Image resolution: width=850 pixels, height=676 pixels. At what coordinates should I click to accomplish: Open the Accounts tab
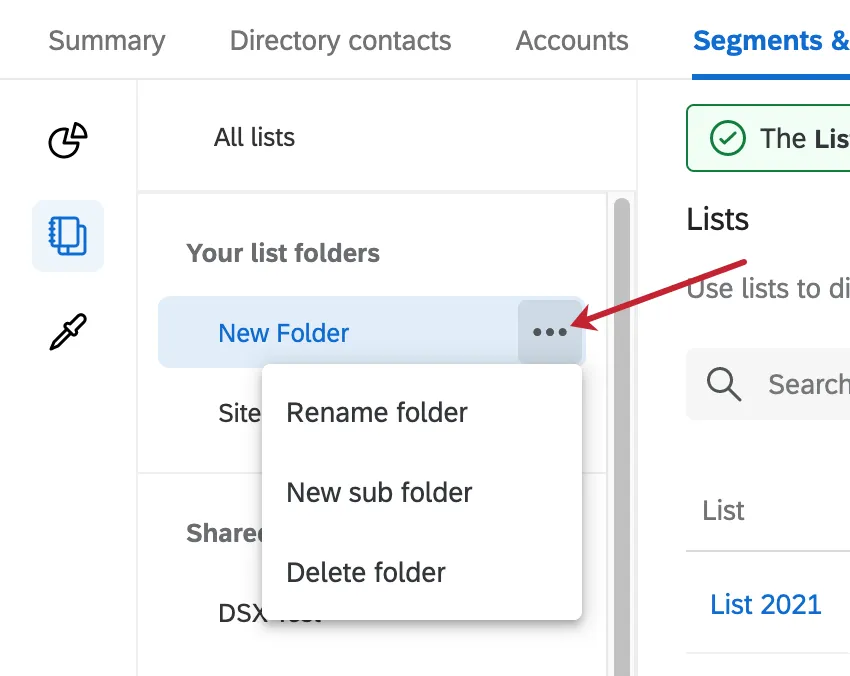[571, 40]
